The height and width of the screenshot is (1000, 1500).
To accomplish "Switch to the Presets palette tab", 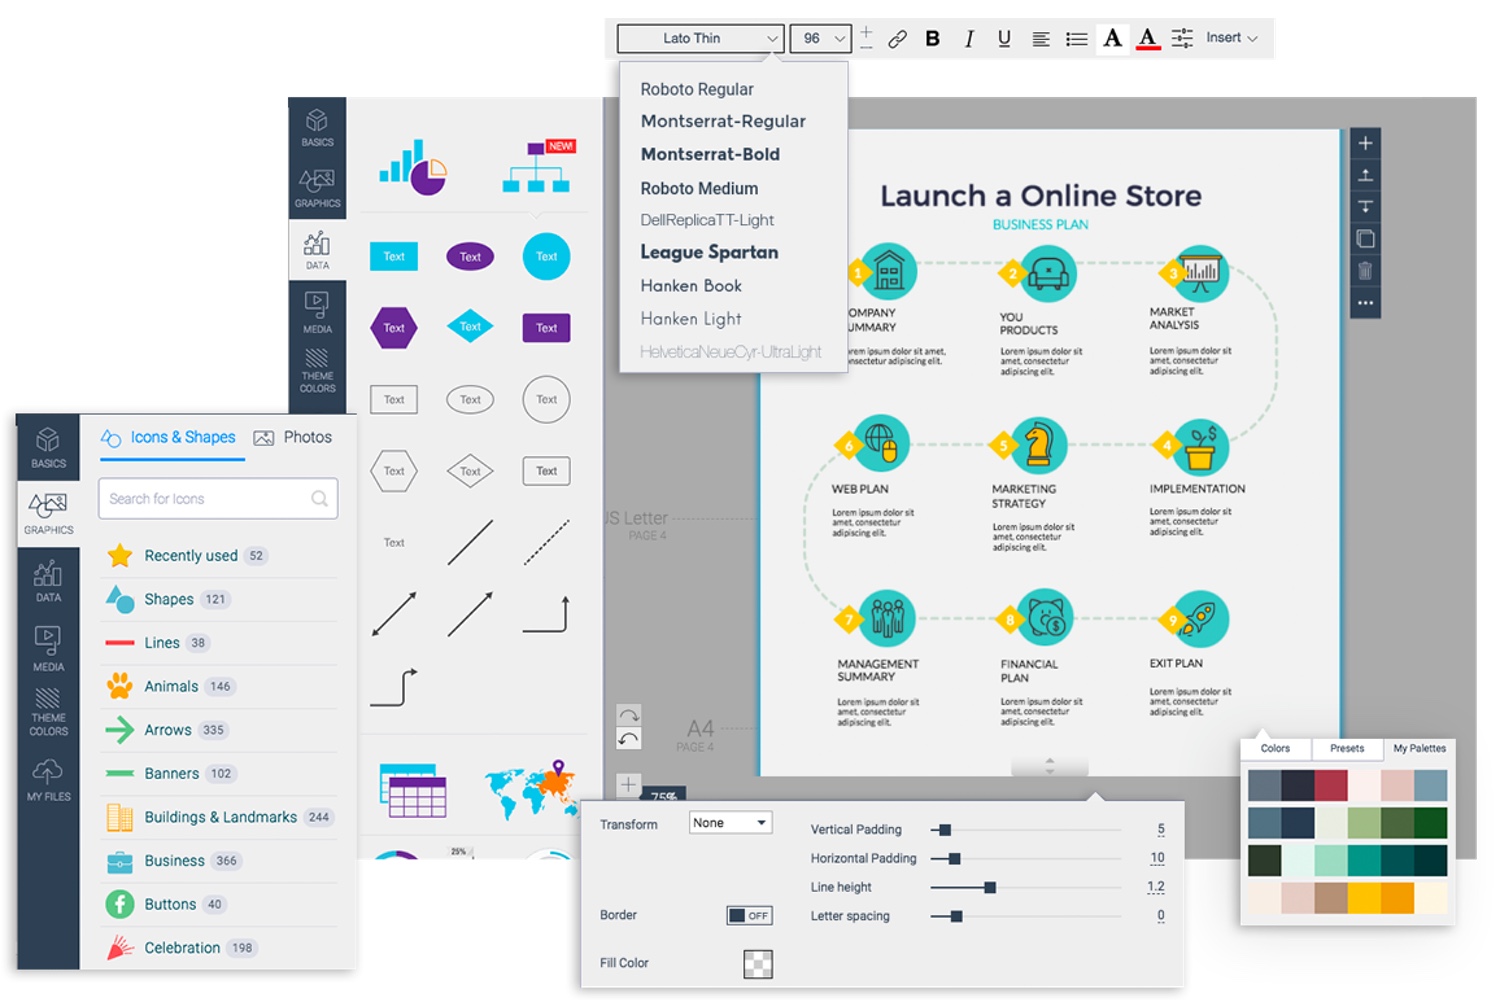I will click(x=1347, y=748).
